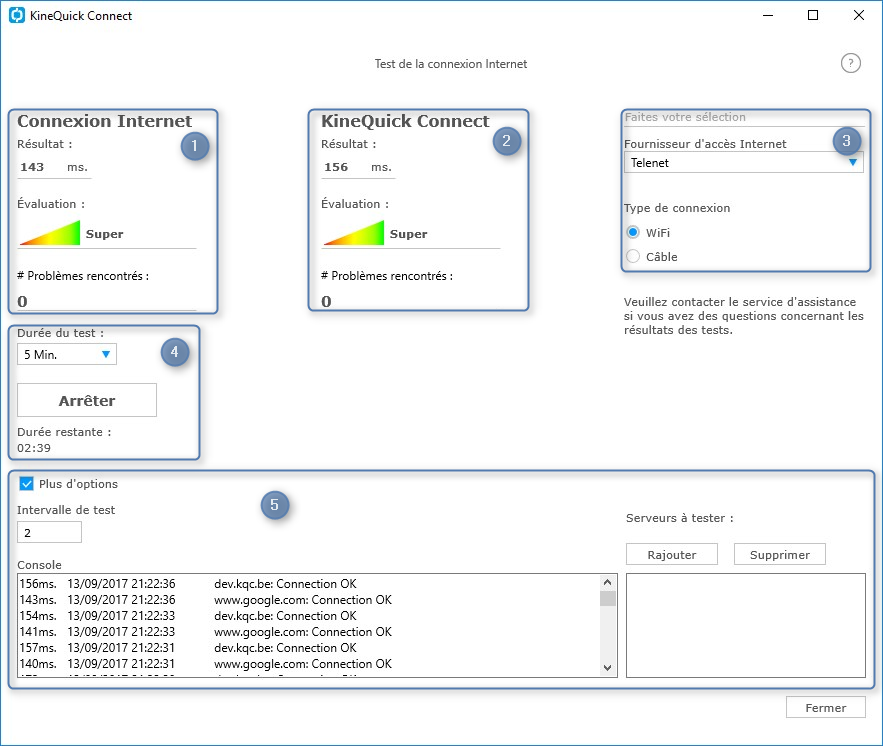883x746 pixels.
Task: Click the "Faites votre sélection" label
Action: (685, 117)
